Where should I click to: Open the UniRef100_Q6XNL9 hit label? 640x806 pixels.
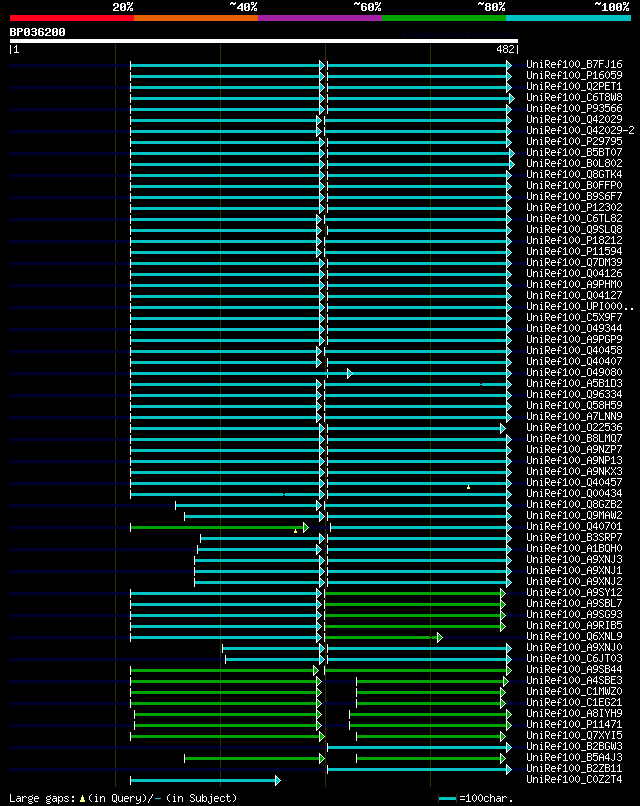(x=574, y=636)
